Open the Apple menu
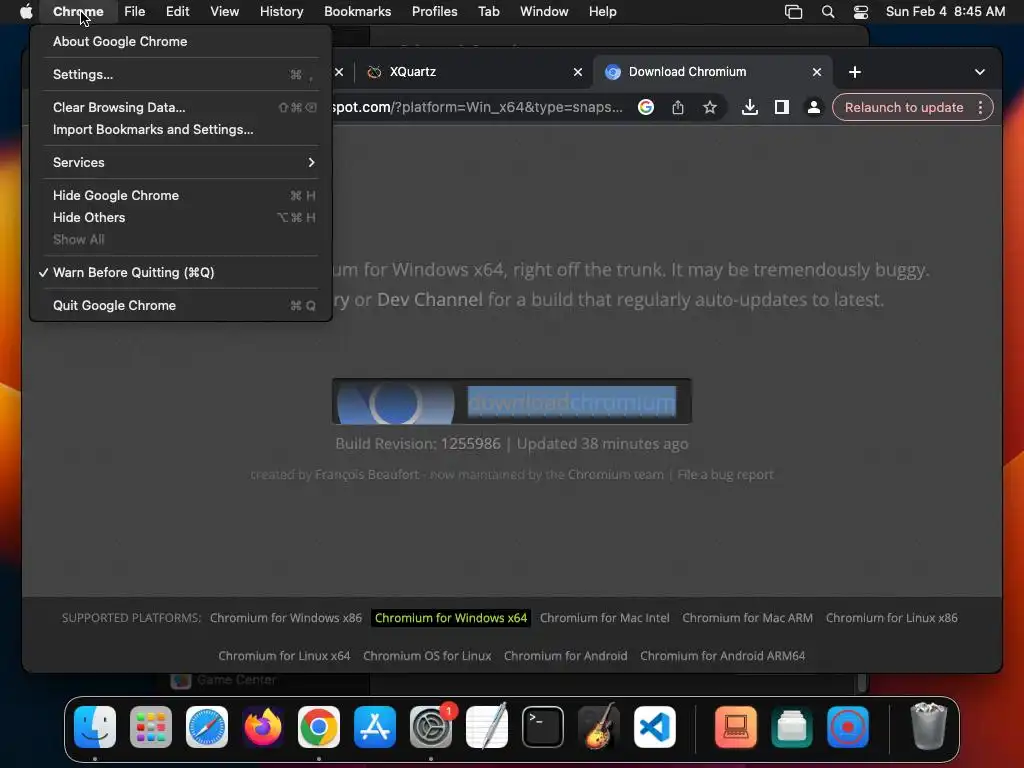The height and width of the screenshot is (768, 1024). [25, 12]
